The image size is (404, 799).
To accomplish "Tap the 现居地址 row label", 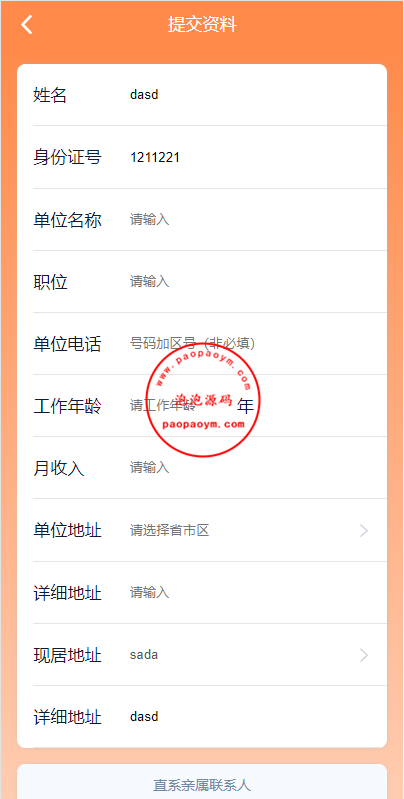I will 67,655.
